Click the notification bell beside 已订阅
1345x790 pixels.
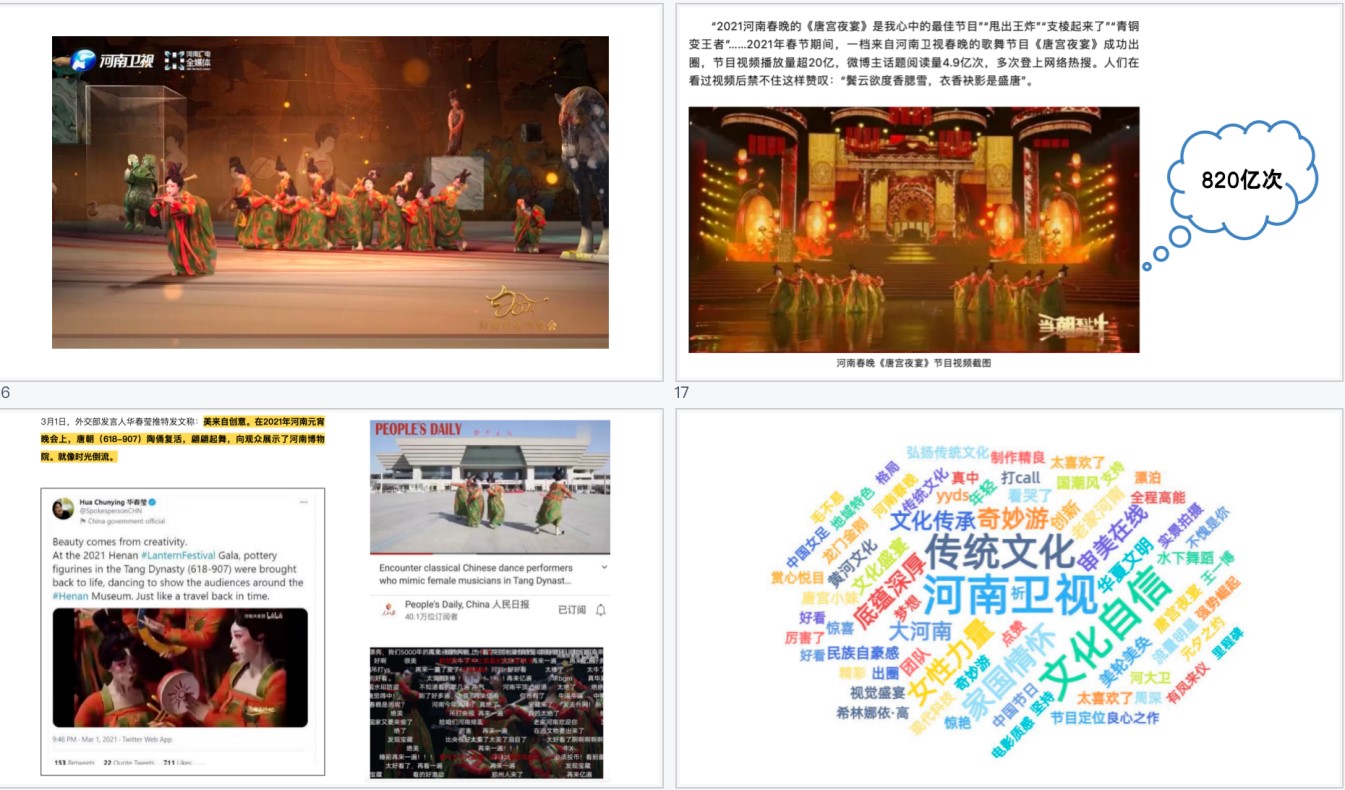click(x=601, y=610)
